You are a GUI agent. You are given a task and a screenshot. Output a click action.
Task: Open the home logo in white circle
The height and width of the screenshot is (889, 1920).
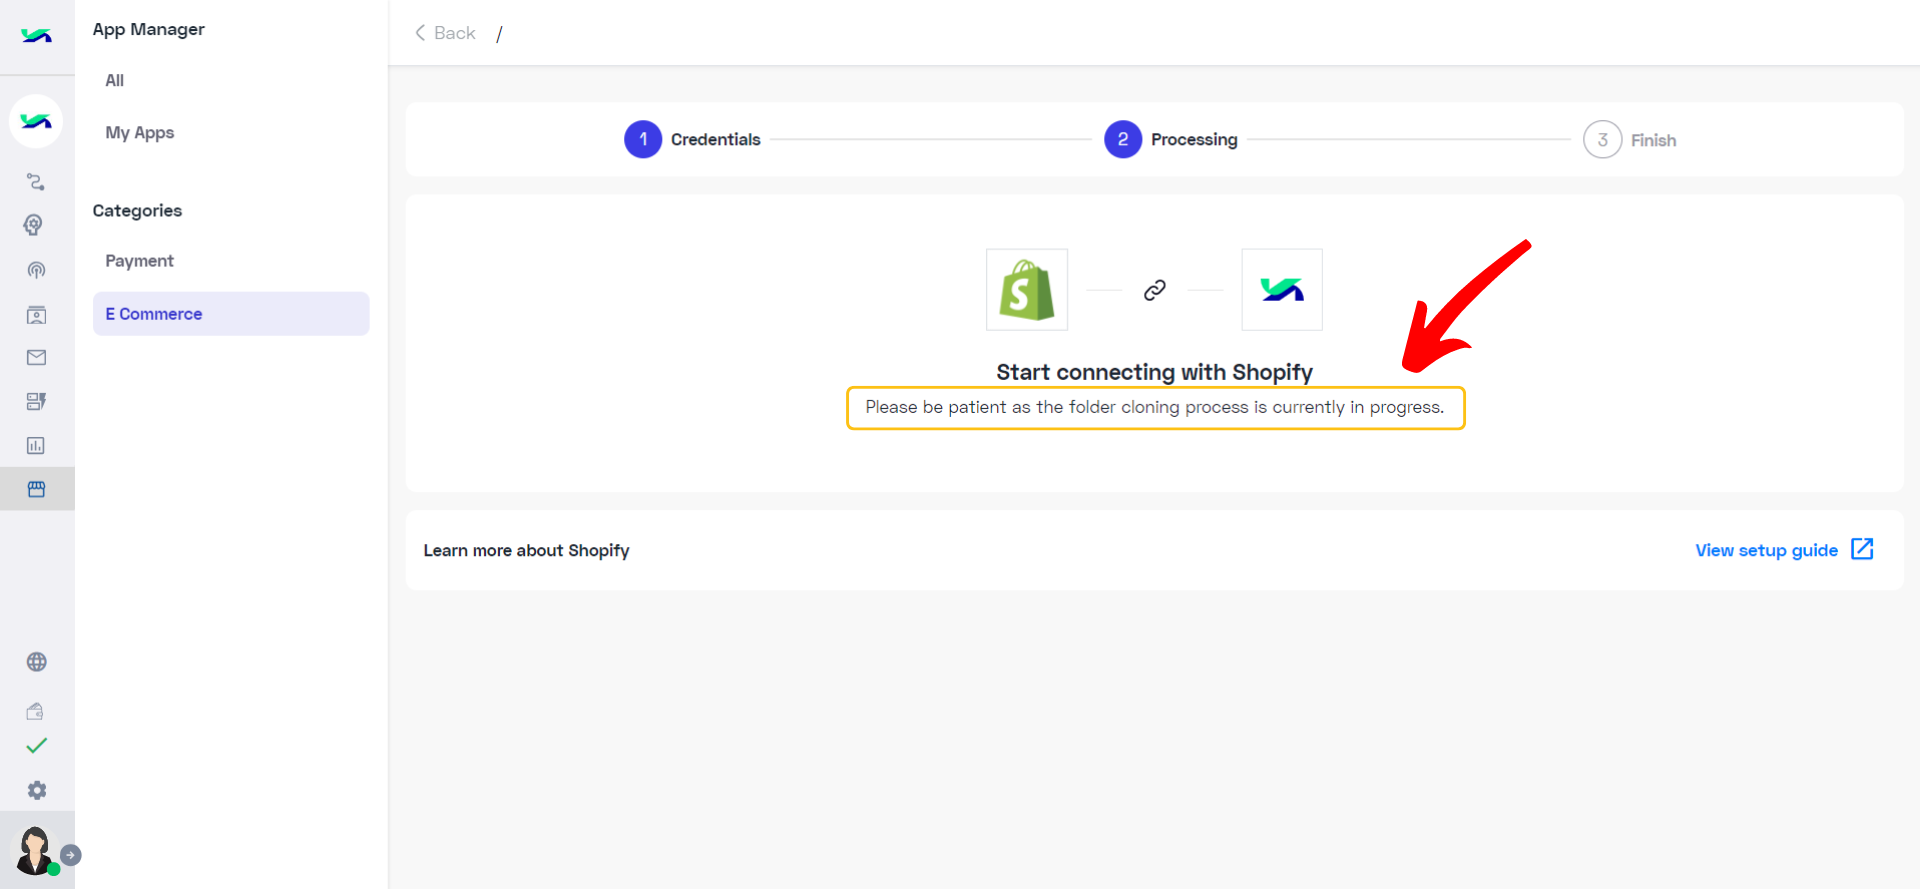coord(36,121)
